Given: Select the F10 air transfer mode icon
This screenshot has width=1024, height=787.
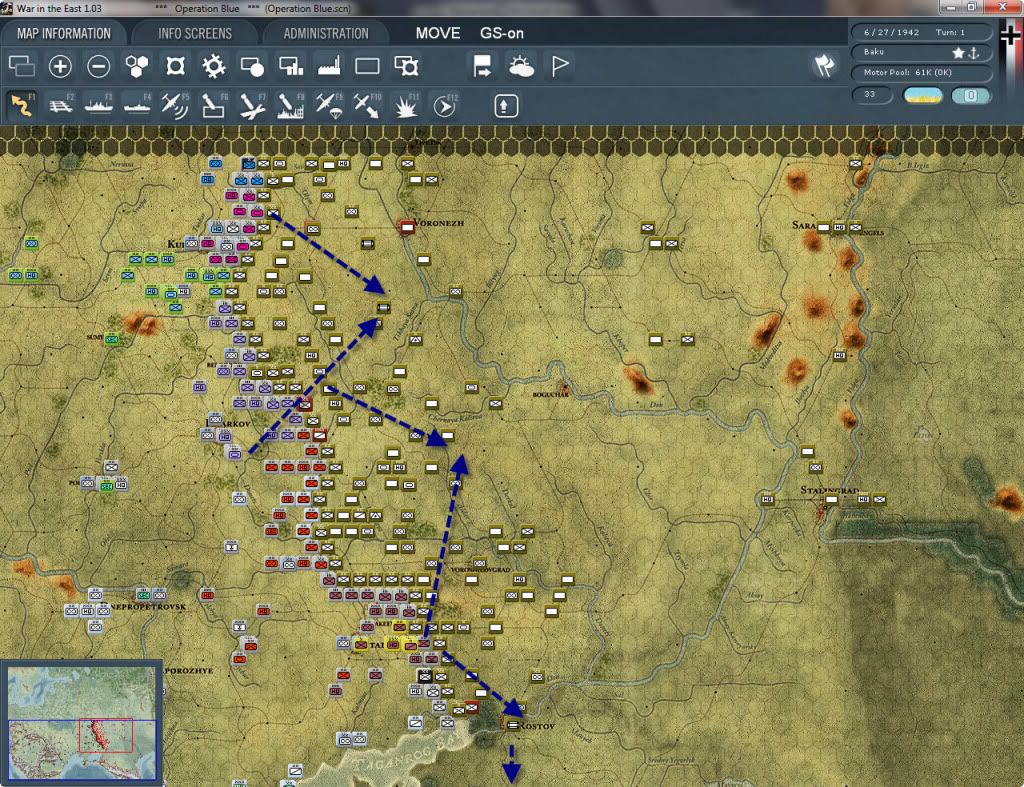Looking at the screenshot, I should (367, 105).
